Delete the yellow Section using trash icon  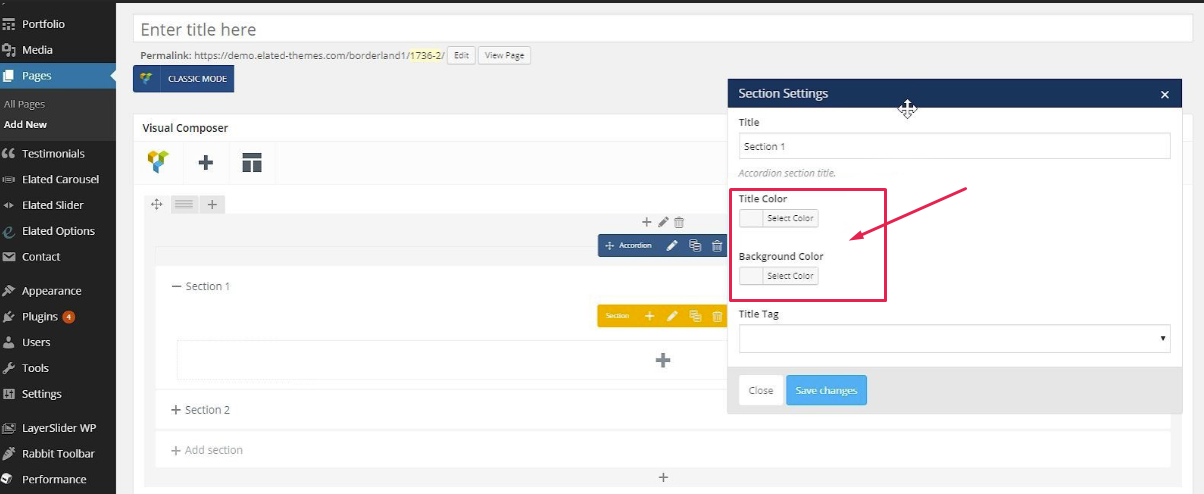pos(717,316)
